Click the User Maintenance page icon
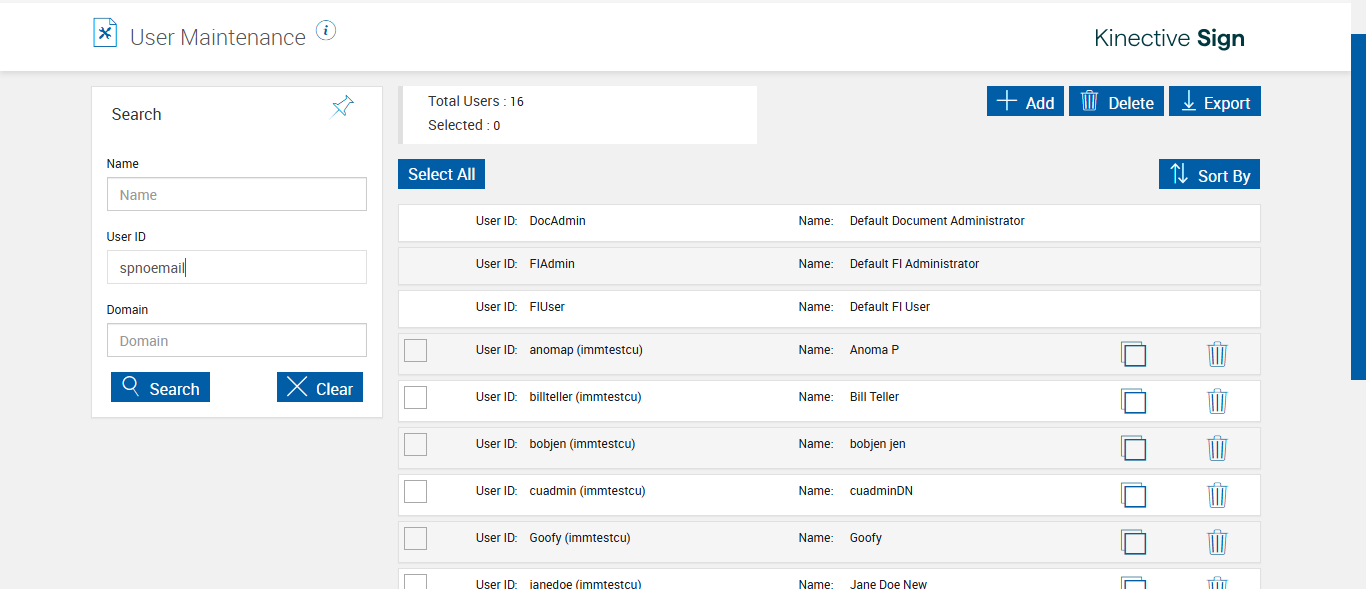 pyautogui.click(x=105, y=33)
